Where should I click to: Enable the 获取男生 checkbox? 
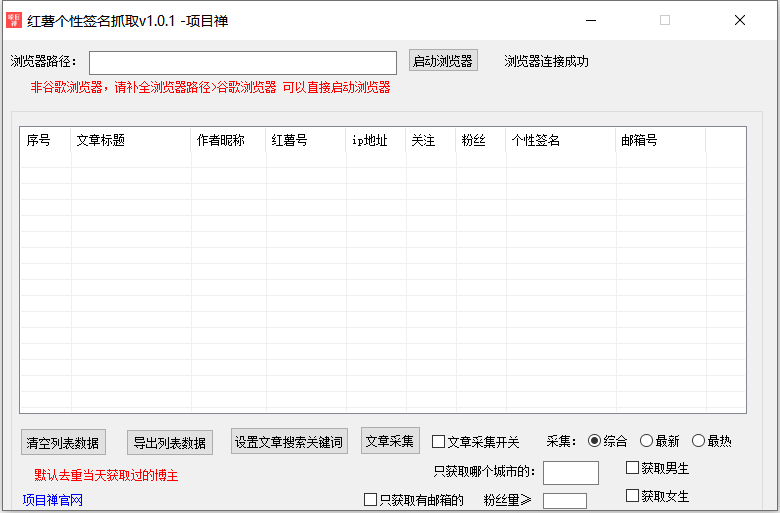(x=633, y=468)
